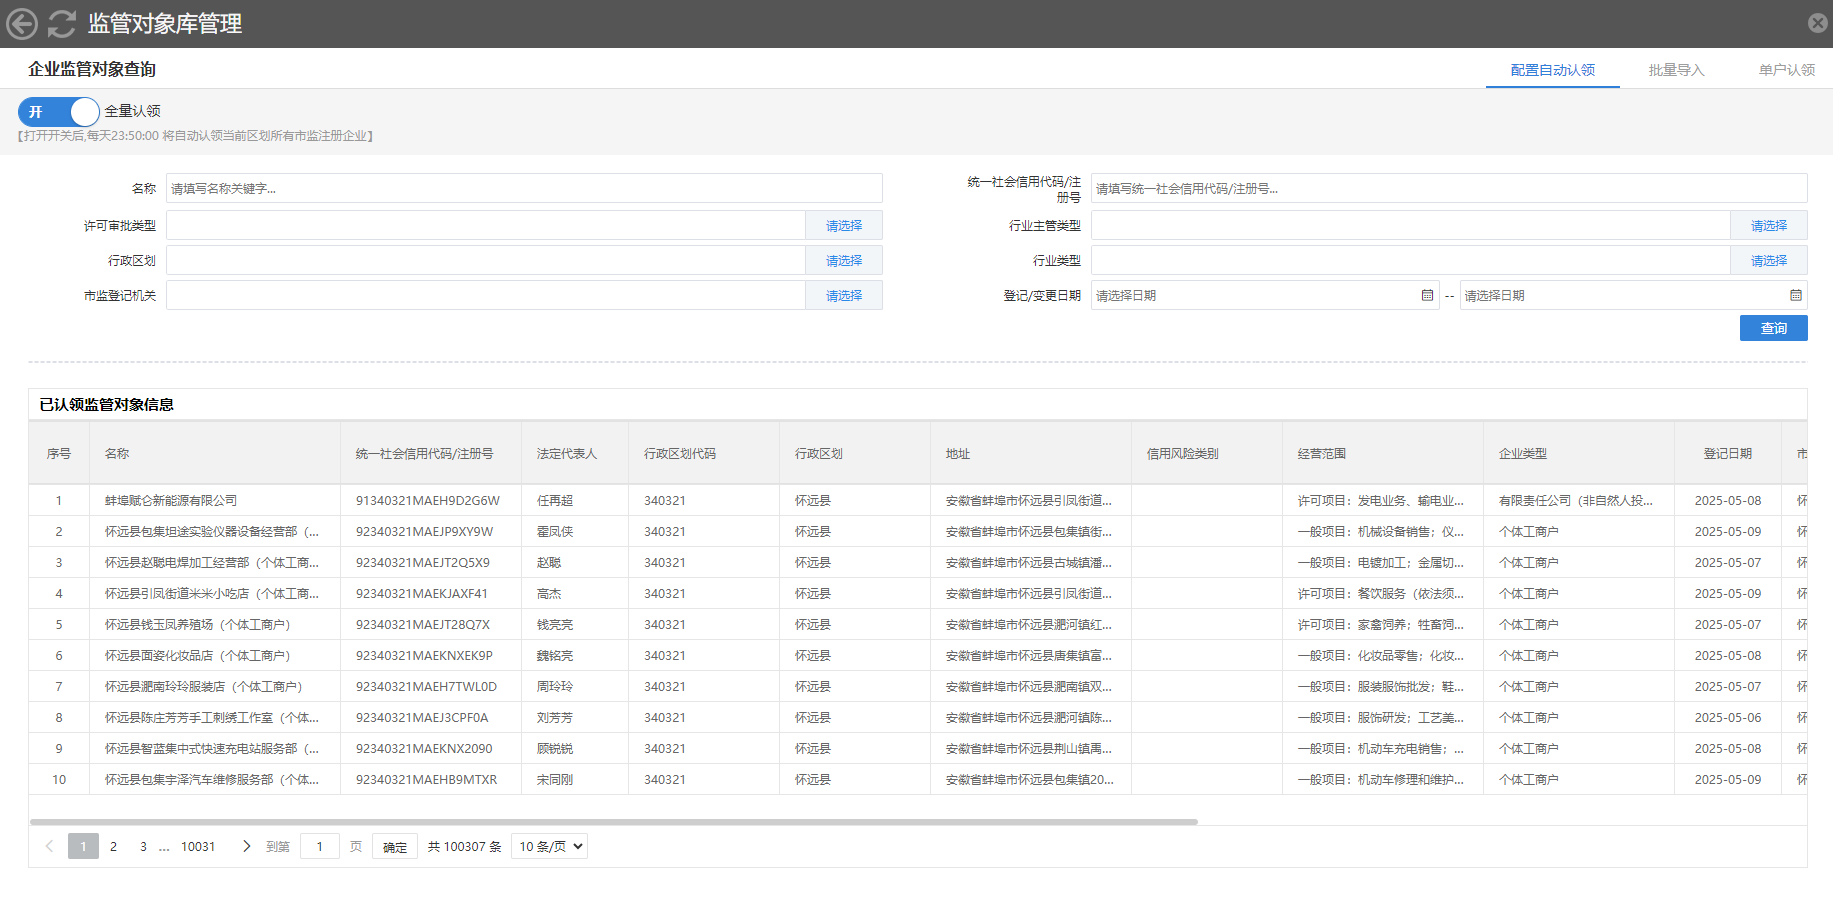Click 共 100307 条 total count text
This screenshot has width=1833, height=907.
465,846
